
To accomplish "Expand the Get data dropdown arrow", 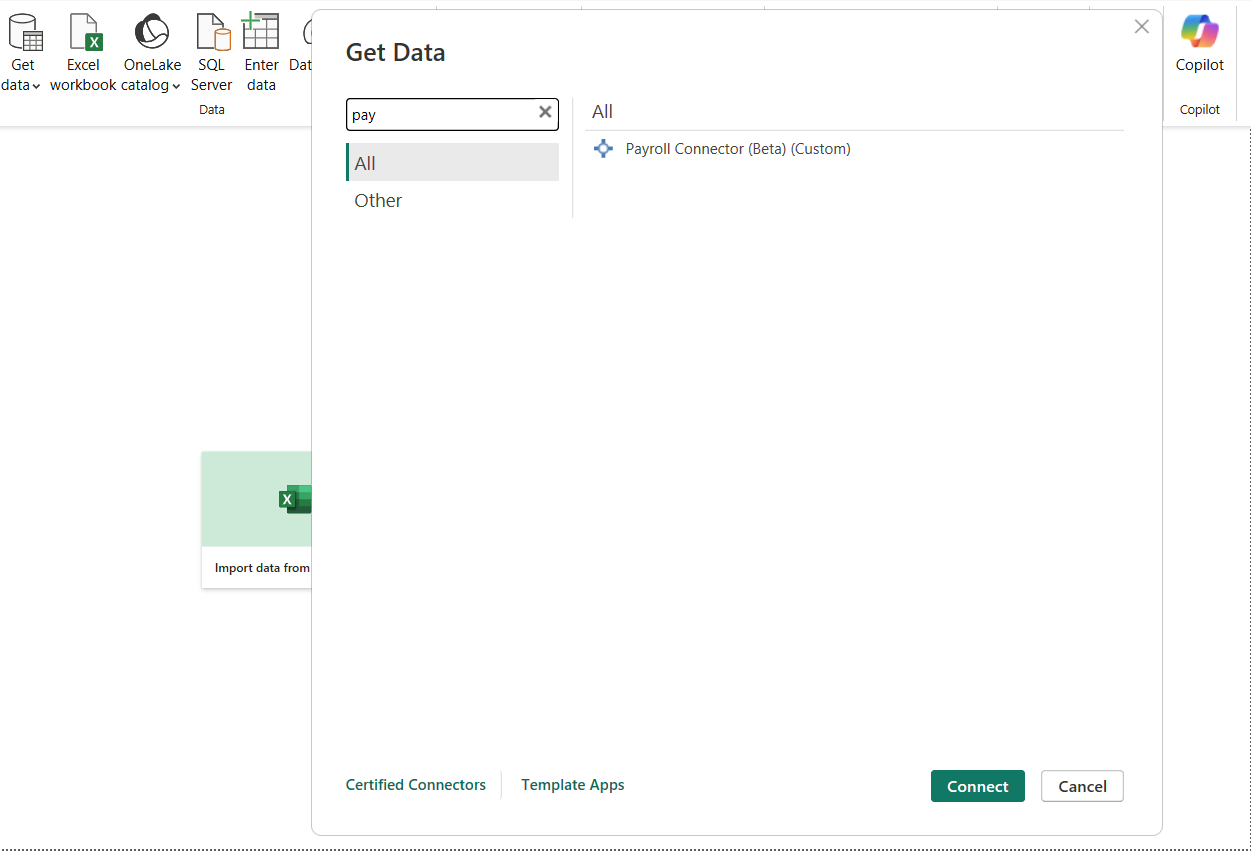I will (x=36, y=86).
